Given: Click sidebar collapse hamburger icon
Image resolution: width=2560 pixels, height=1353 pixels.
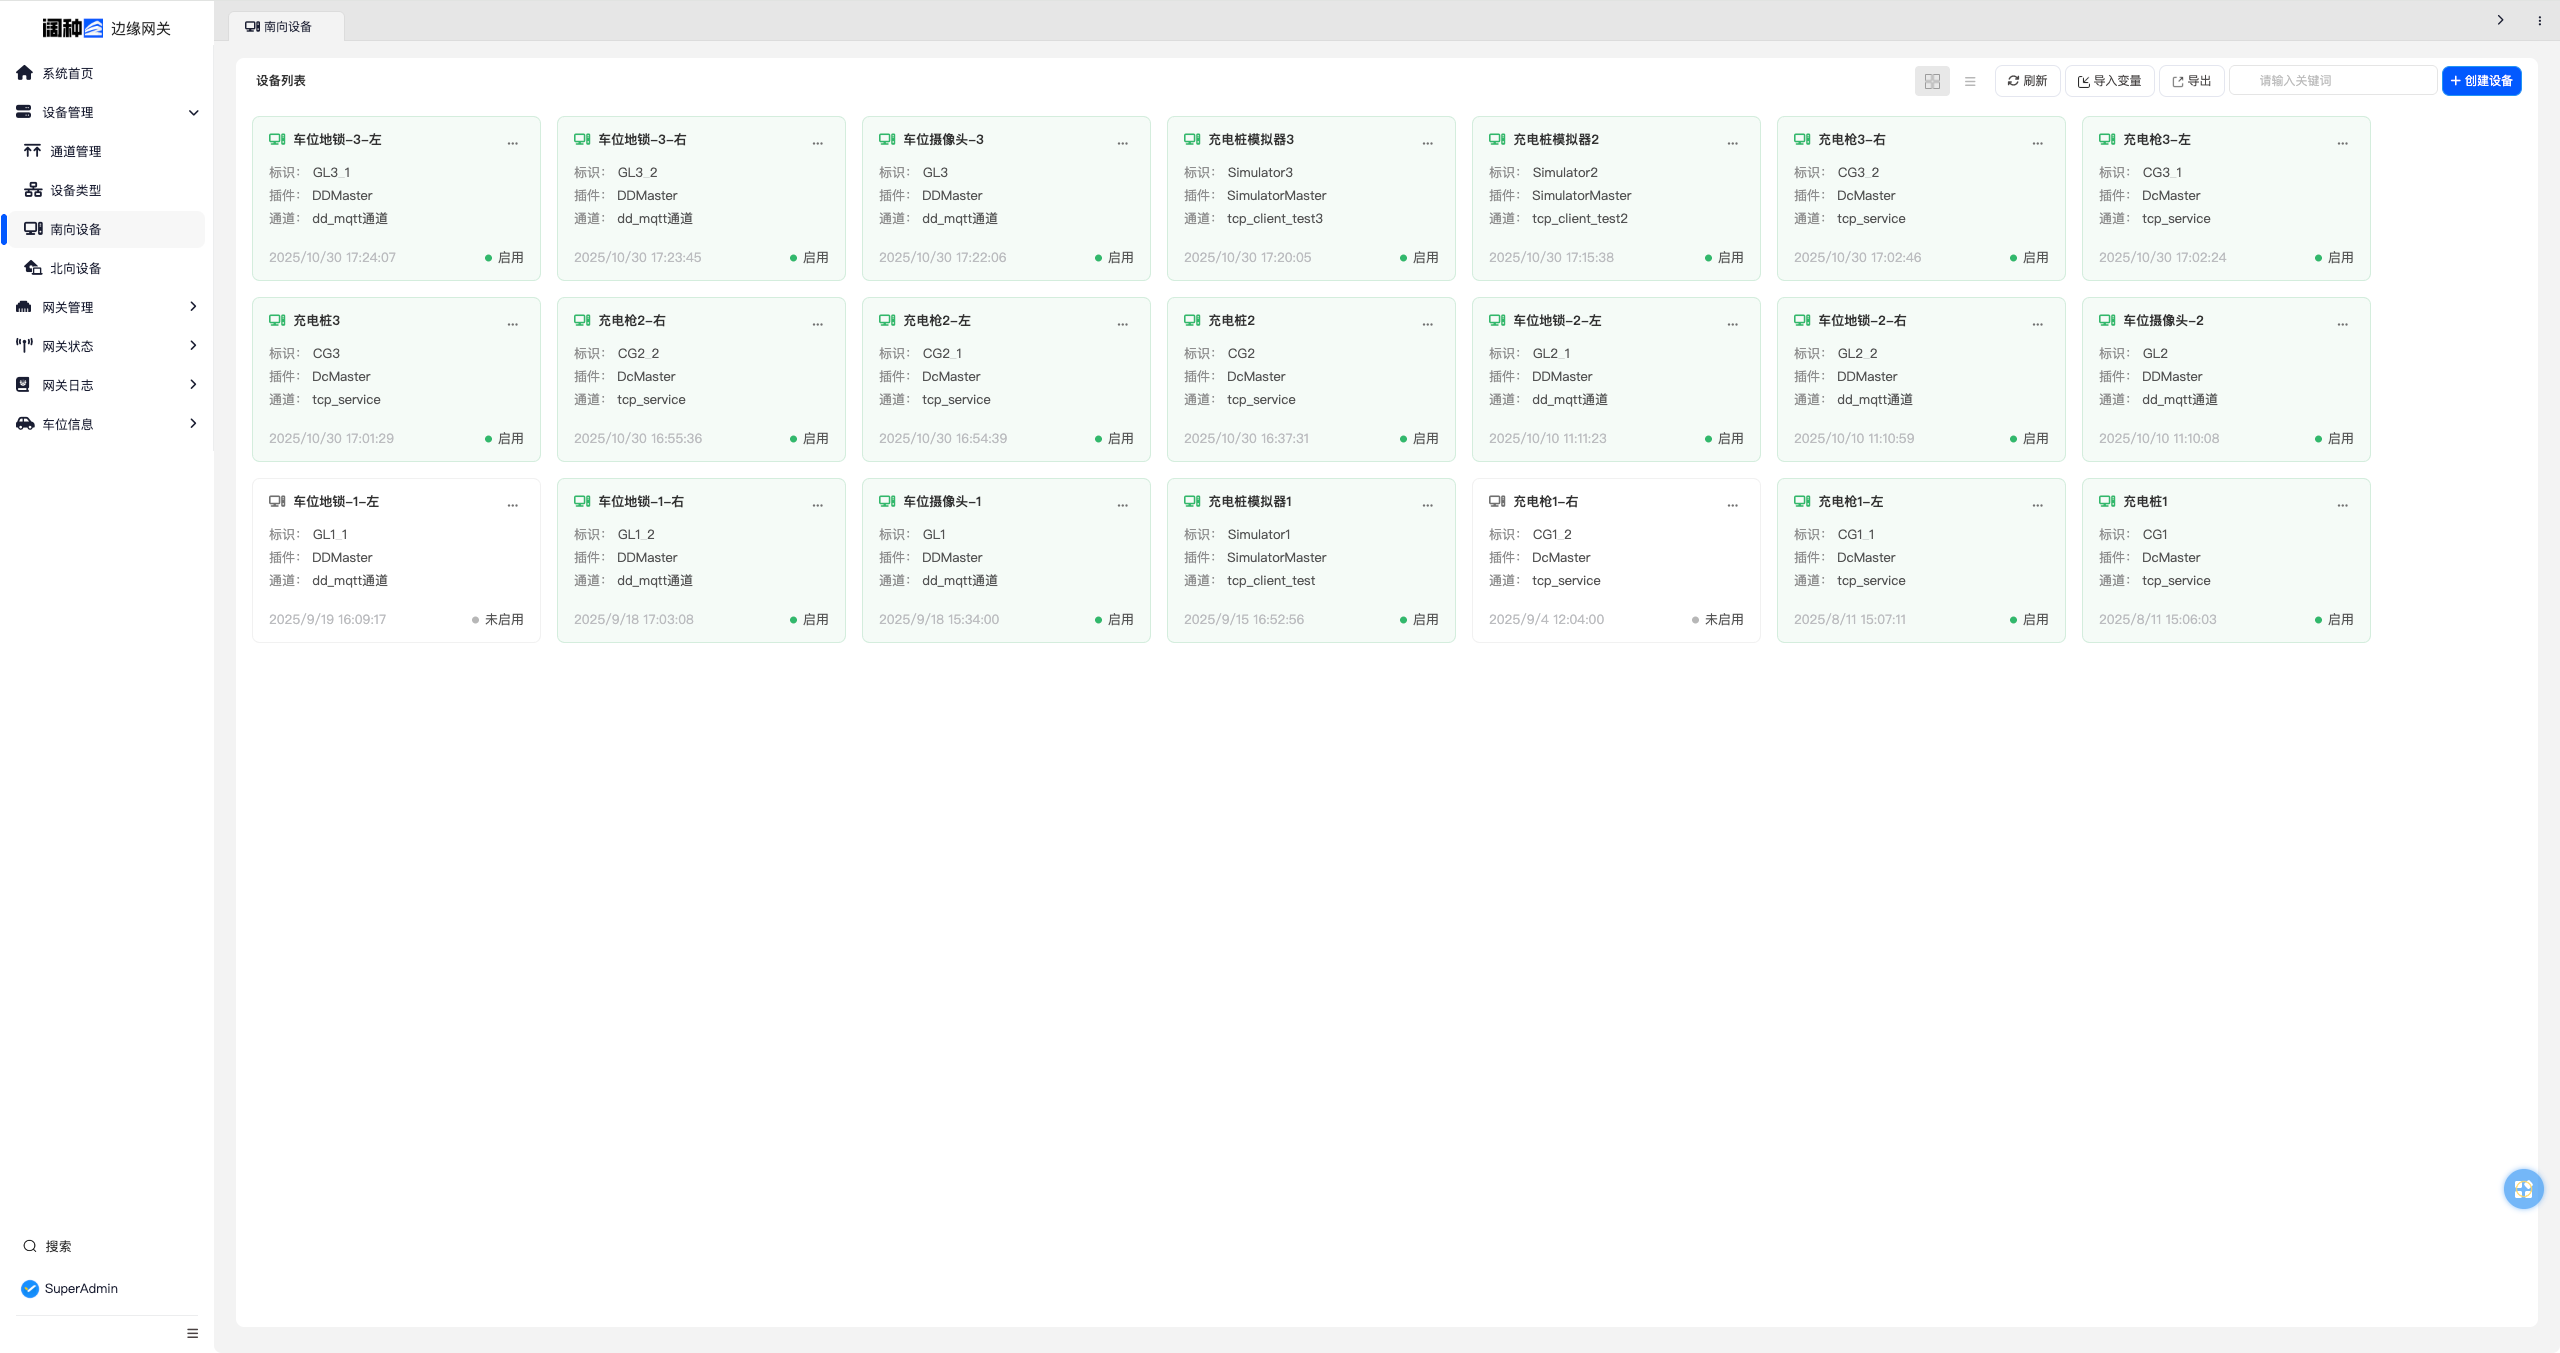Looking at the screenshot, I should click(192, 1333).
